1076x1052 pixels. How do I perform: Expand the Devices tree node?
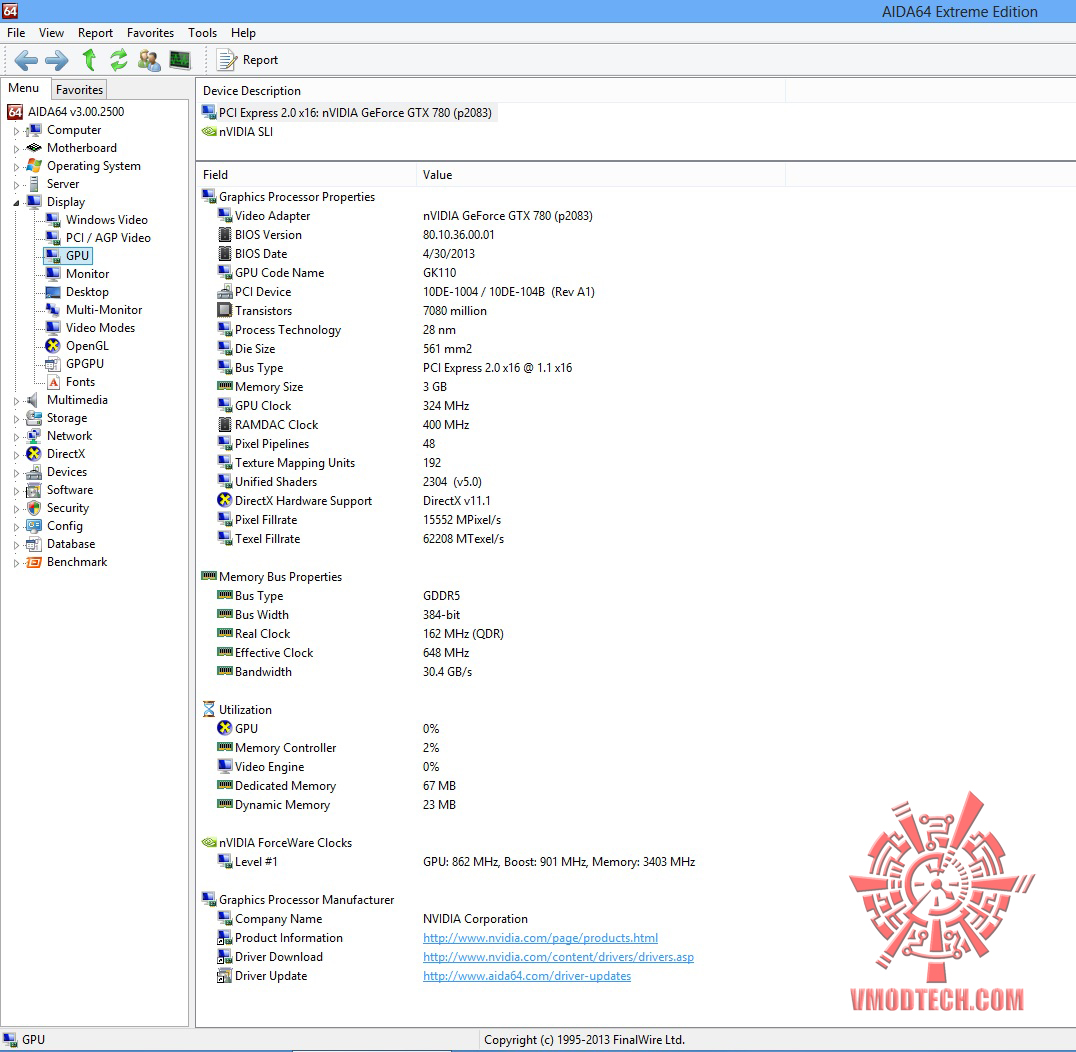point(16,472)
